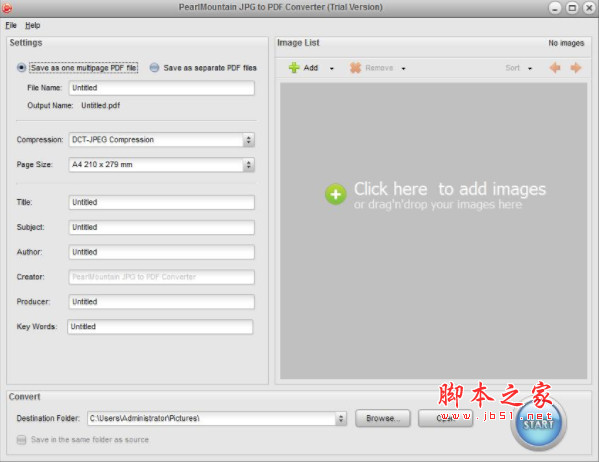Click the Key Words input field
The image size is (599, 462).
coord(160,327)
